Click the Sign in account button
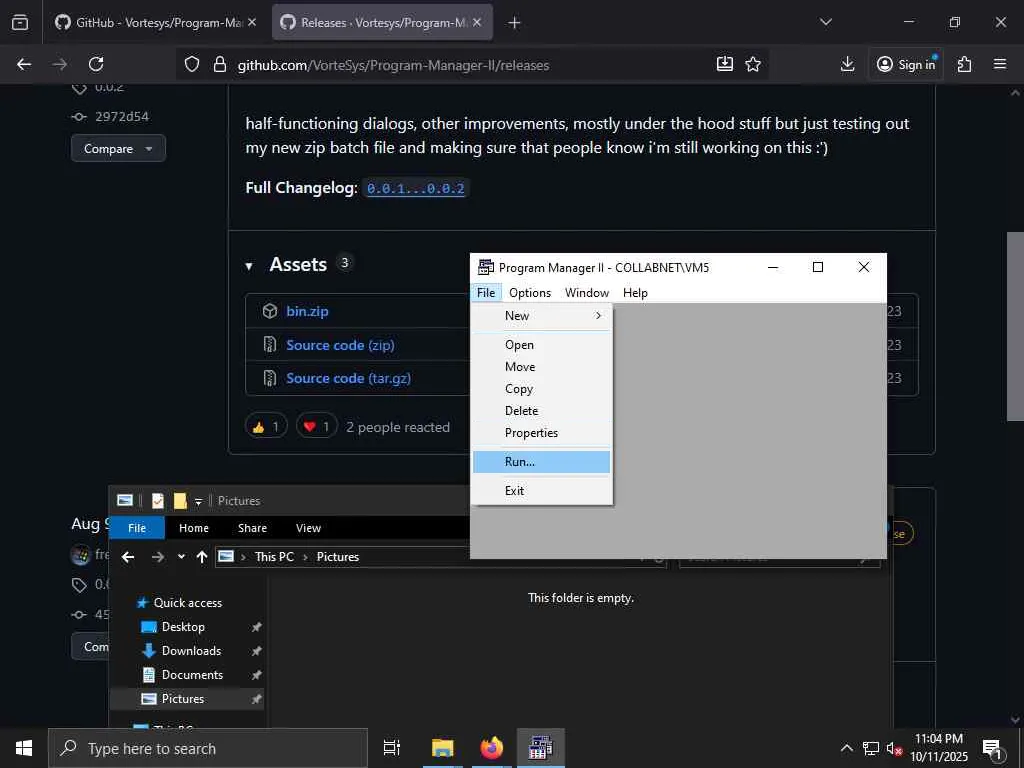Image resolution: width=1024 pixels, height=768 pixels. point(906,64)
